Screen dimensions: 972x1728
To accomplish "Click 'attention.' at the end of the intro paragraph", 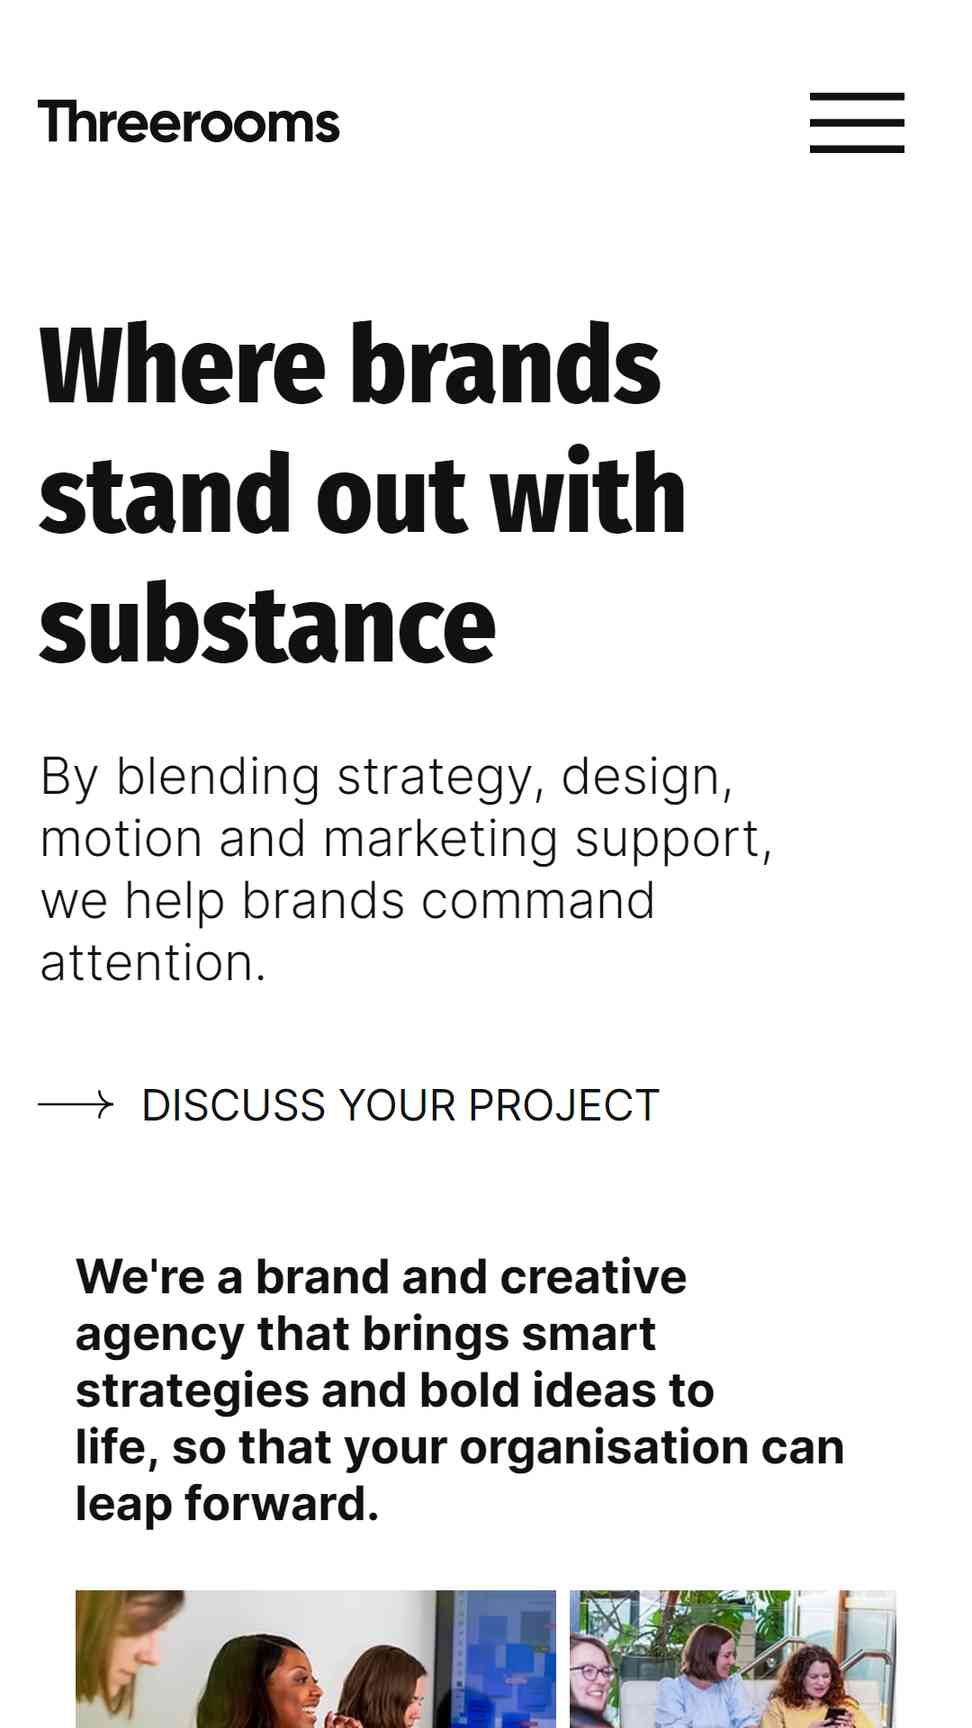I will pyautogui.click(x=153, y=963).
